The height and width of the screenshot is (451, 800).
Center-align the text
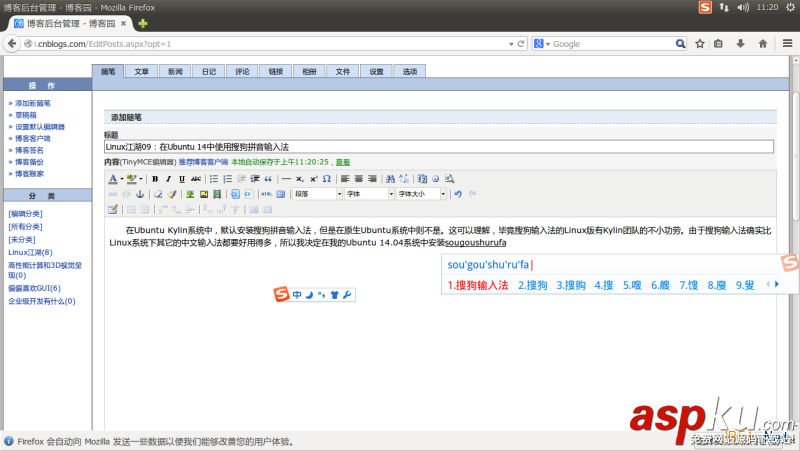[359, 179]
